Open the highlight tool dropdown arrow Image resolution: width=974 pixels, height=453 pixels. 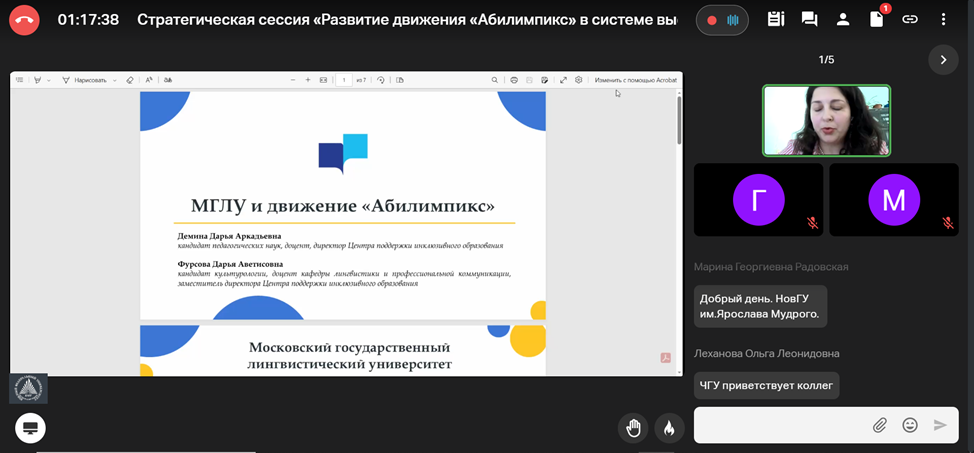tap(49, 80)
